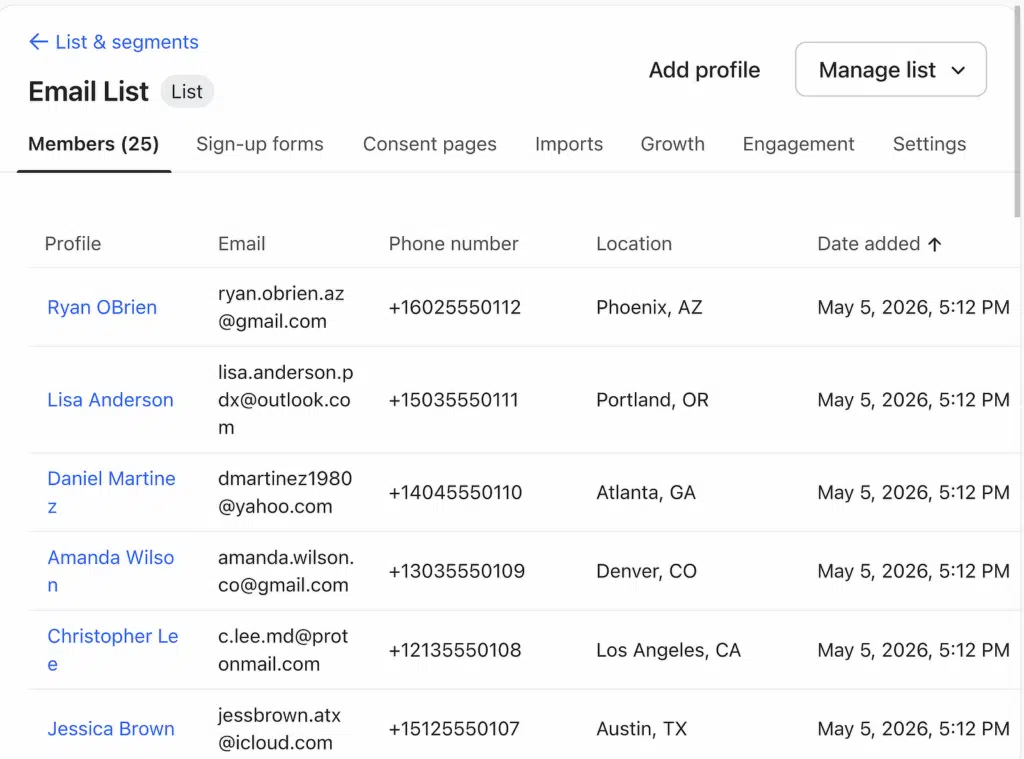Click the back arrow beside List & segments

(39, 42)
